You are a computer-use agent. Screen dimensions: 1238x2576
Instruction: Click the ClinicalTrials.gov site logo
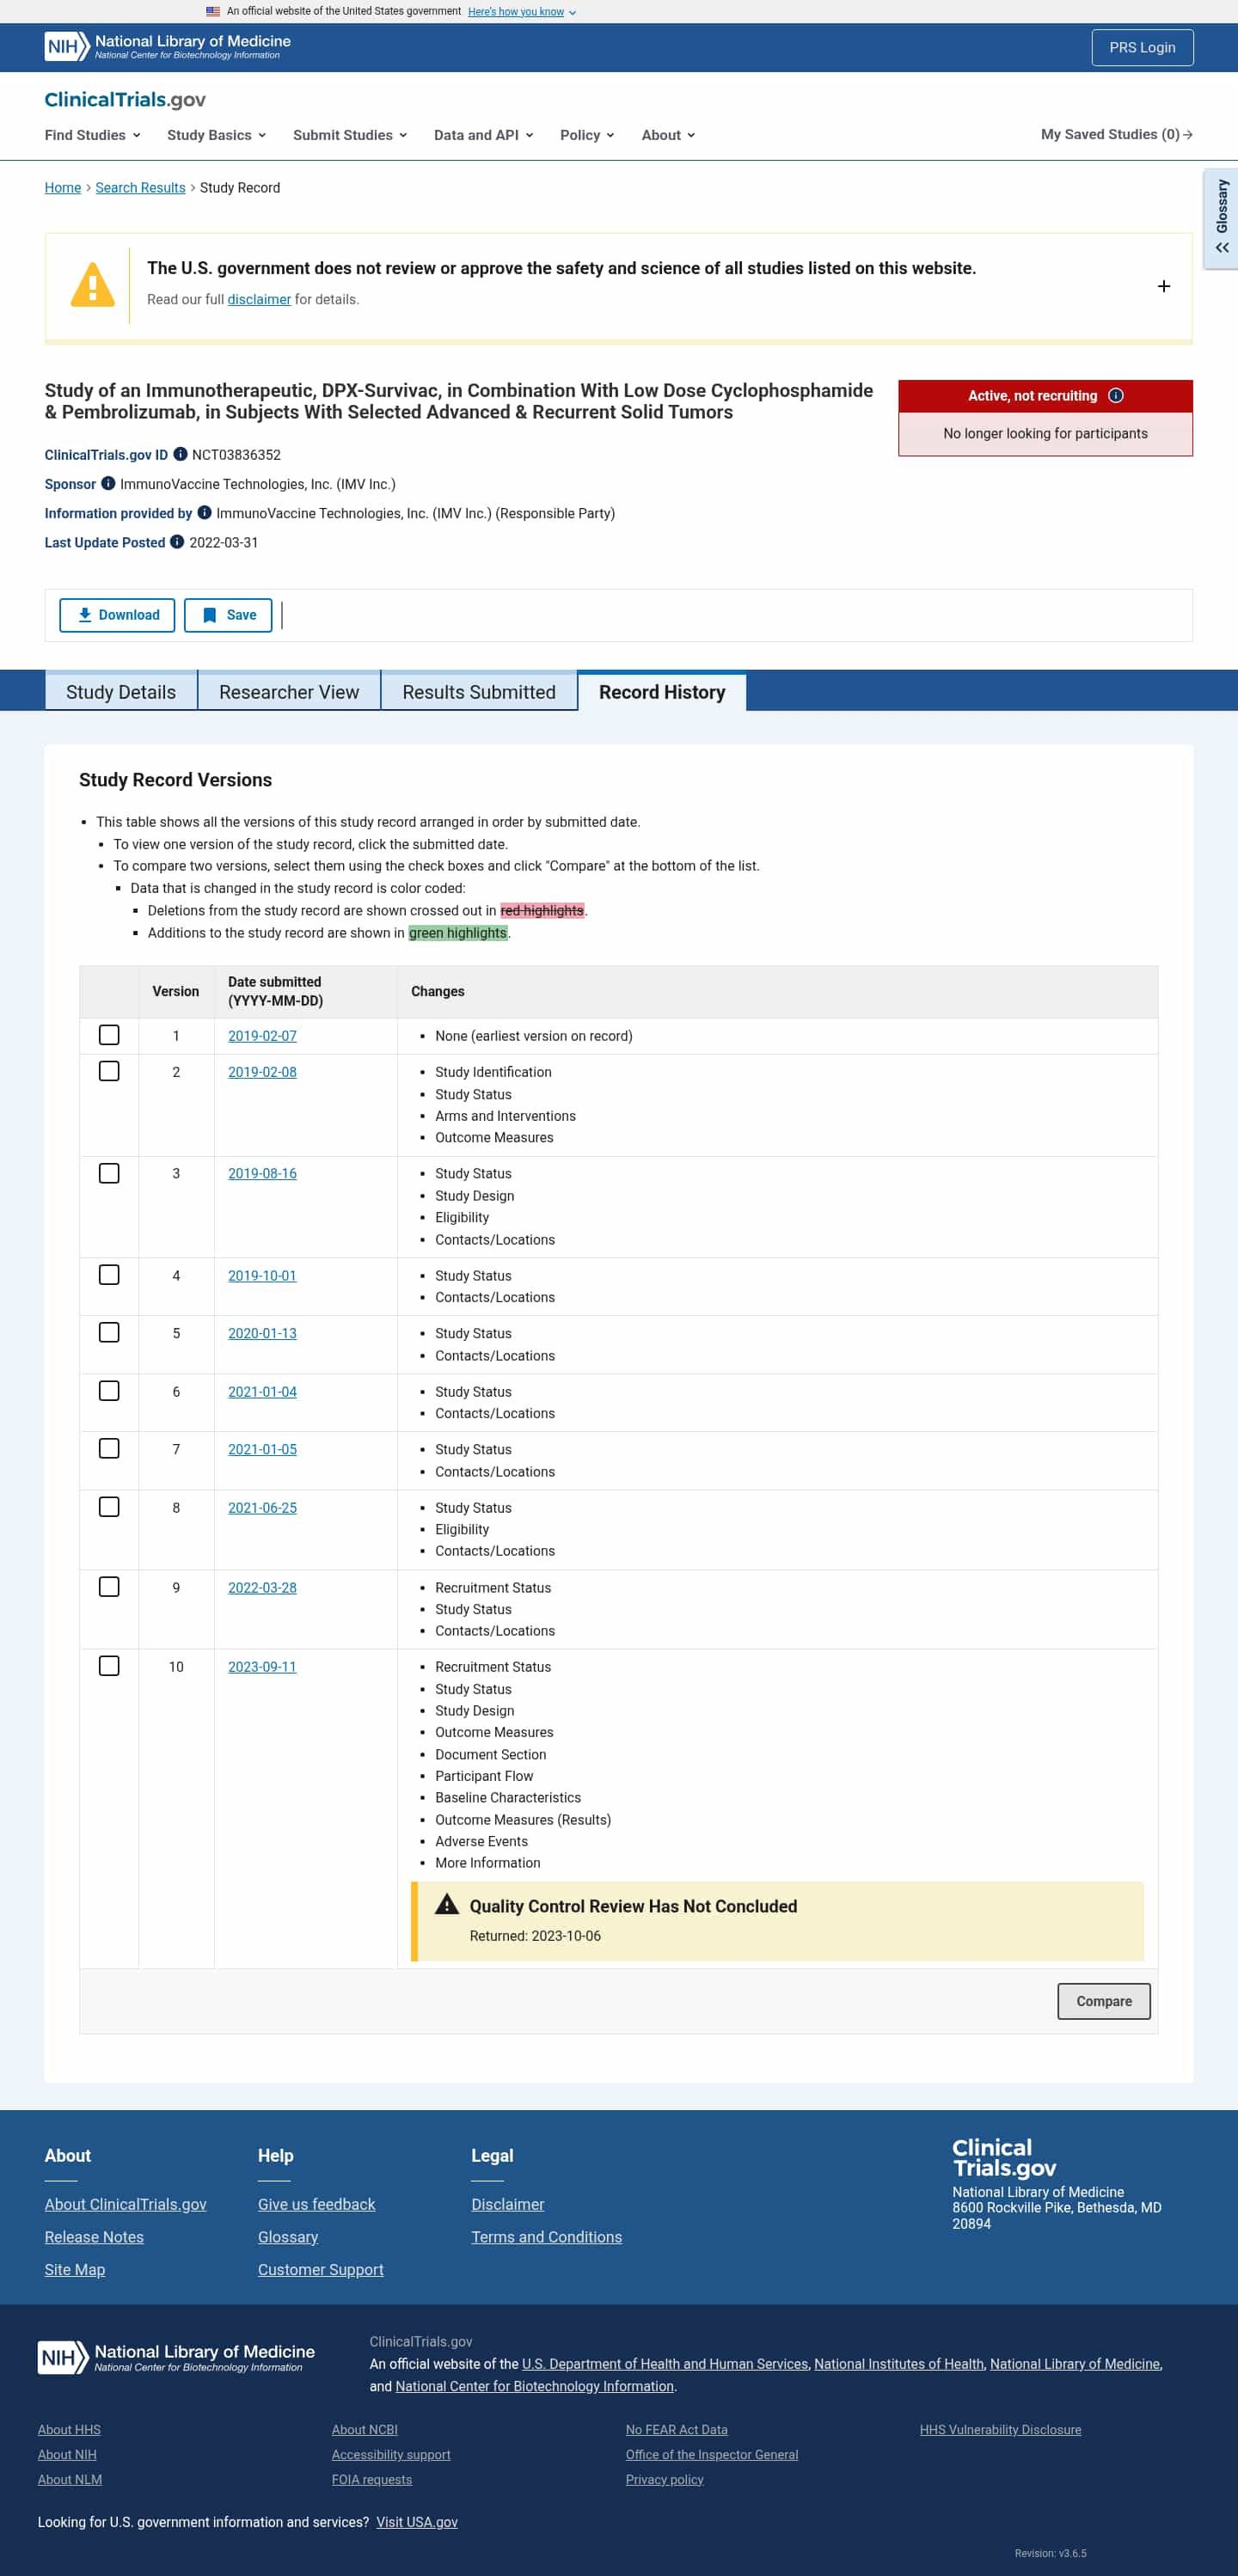(x=125, y=99)
